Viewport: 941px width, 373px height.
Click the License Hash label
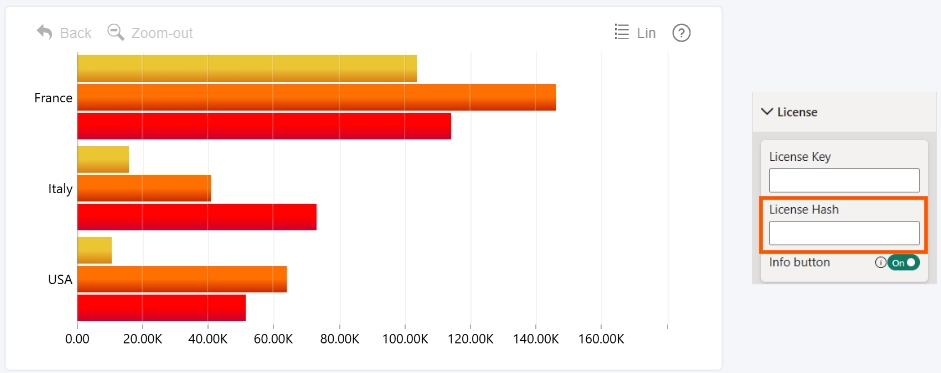[x=804, y=209]
